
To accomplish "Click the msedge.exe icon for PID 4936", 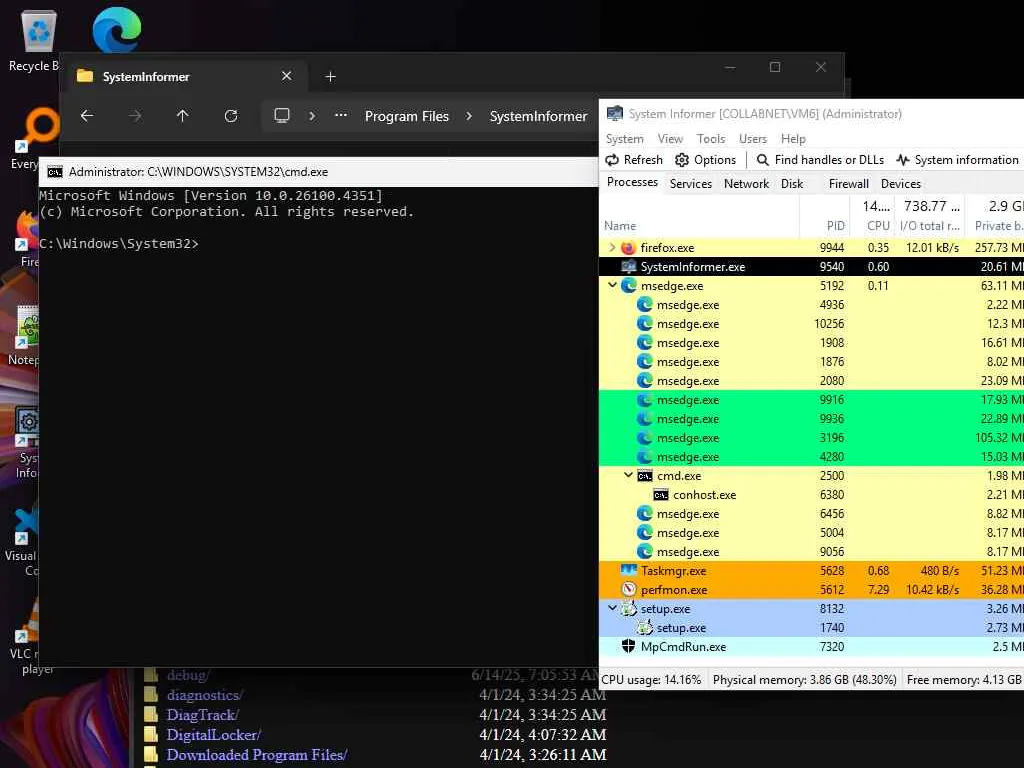I will click(645, 304).
